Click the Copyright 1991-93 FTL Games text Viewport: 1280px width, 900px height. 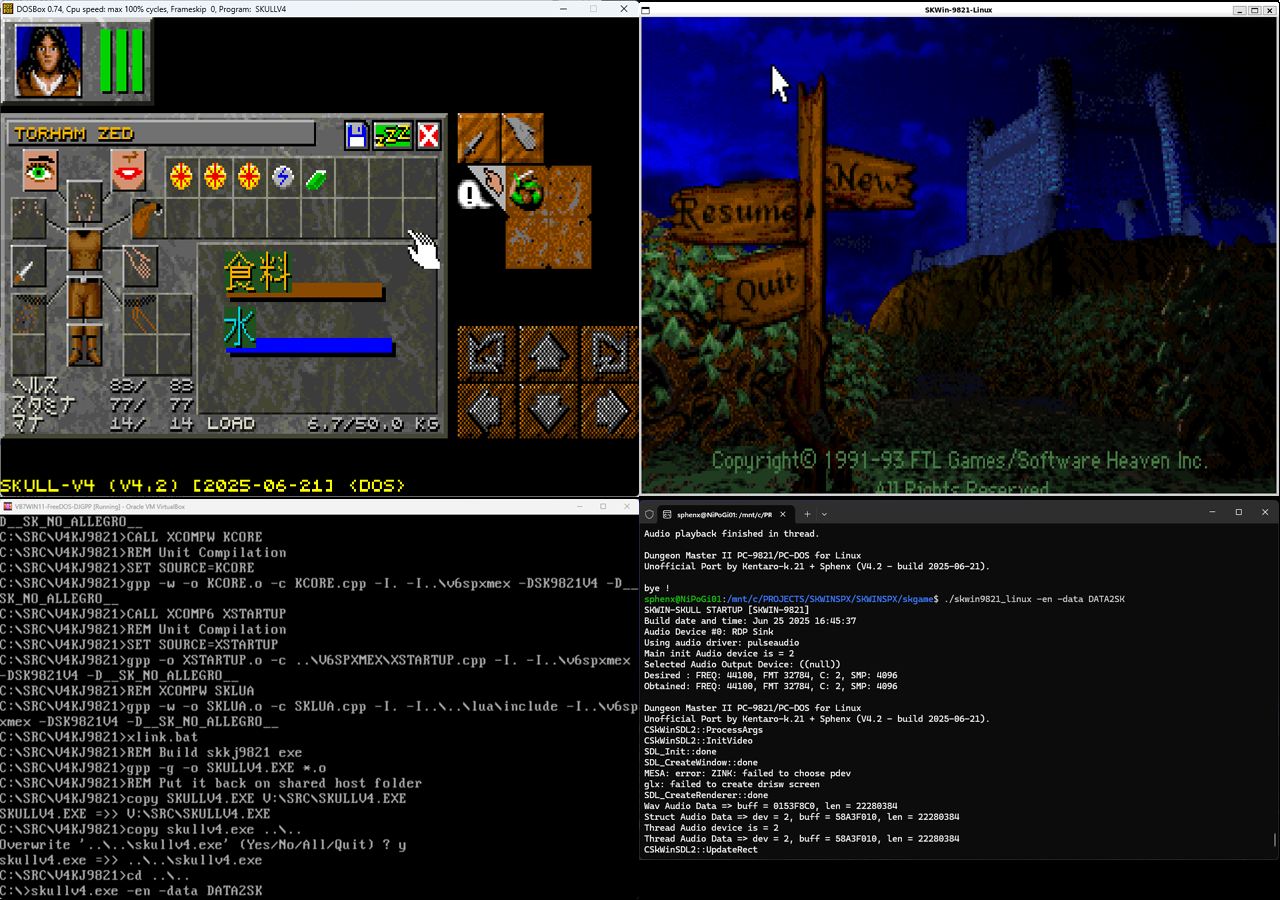959,461
